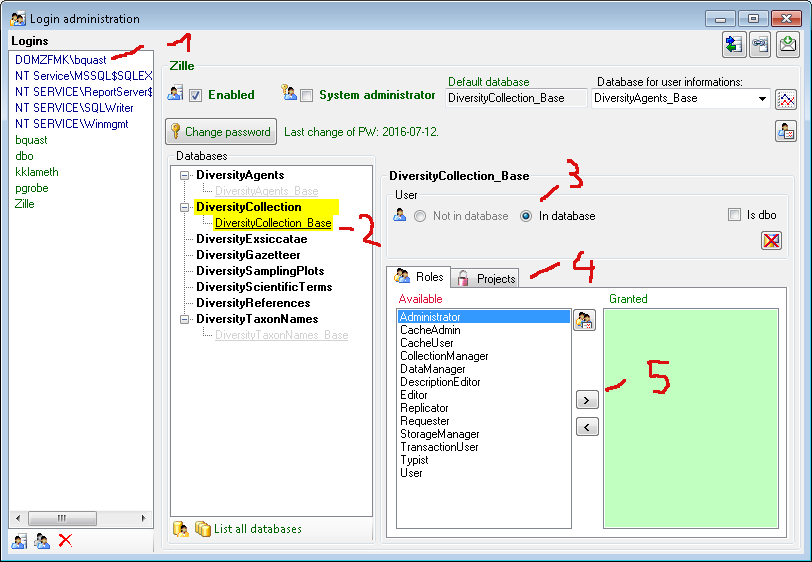Check the Is dbo checkbox
Image resolution: width=812 pixels, height=562 pixels.
(x=735, y=215)
